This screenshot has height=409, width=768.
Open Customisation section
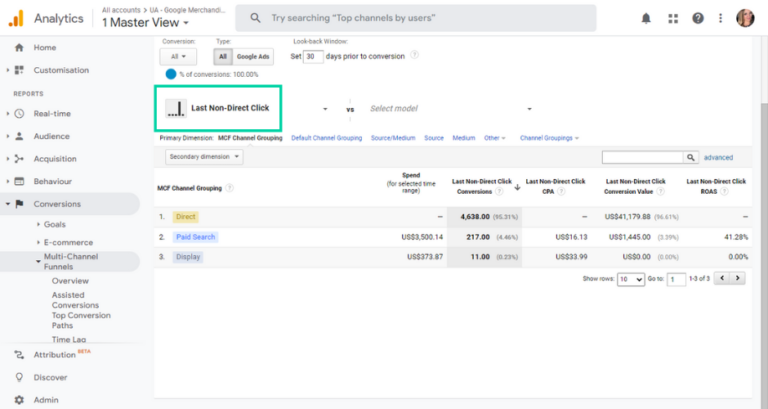click(61, 70)
